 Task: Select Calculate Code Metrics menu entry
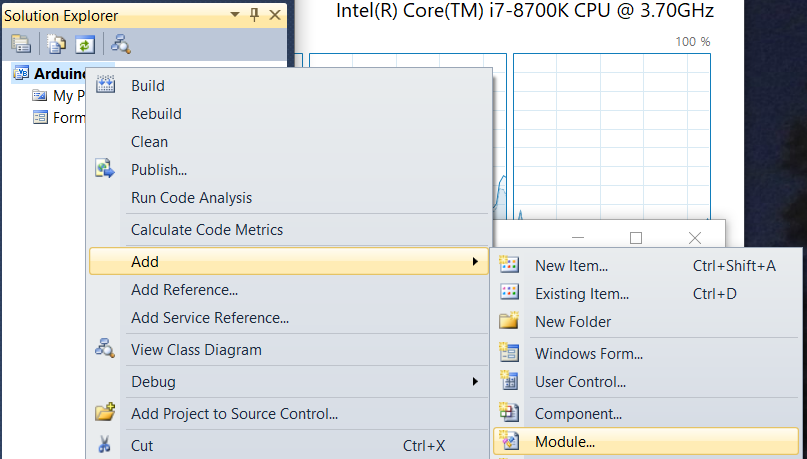pyautogui.click(x=288, y=230)
